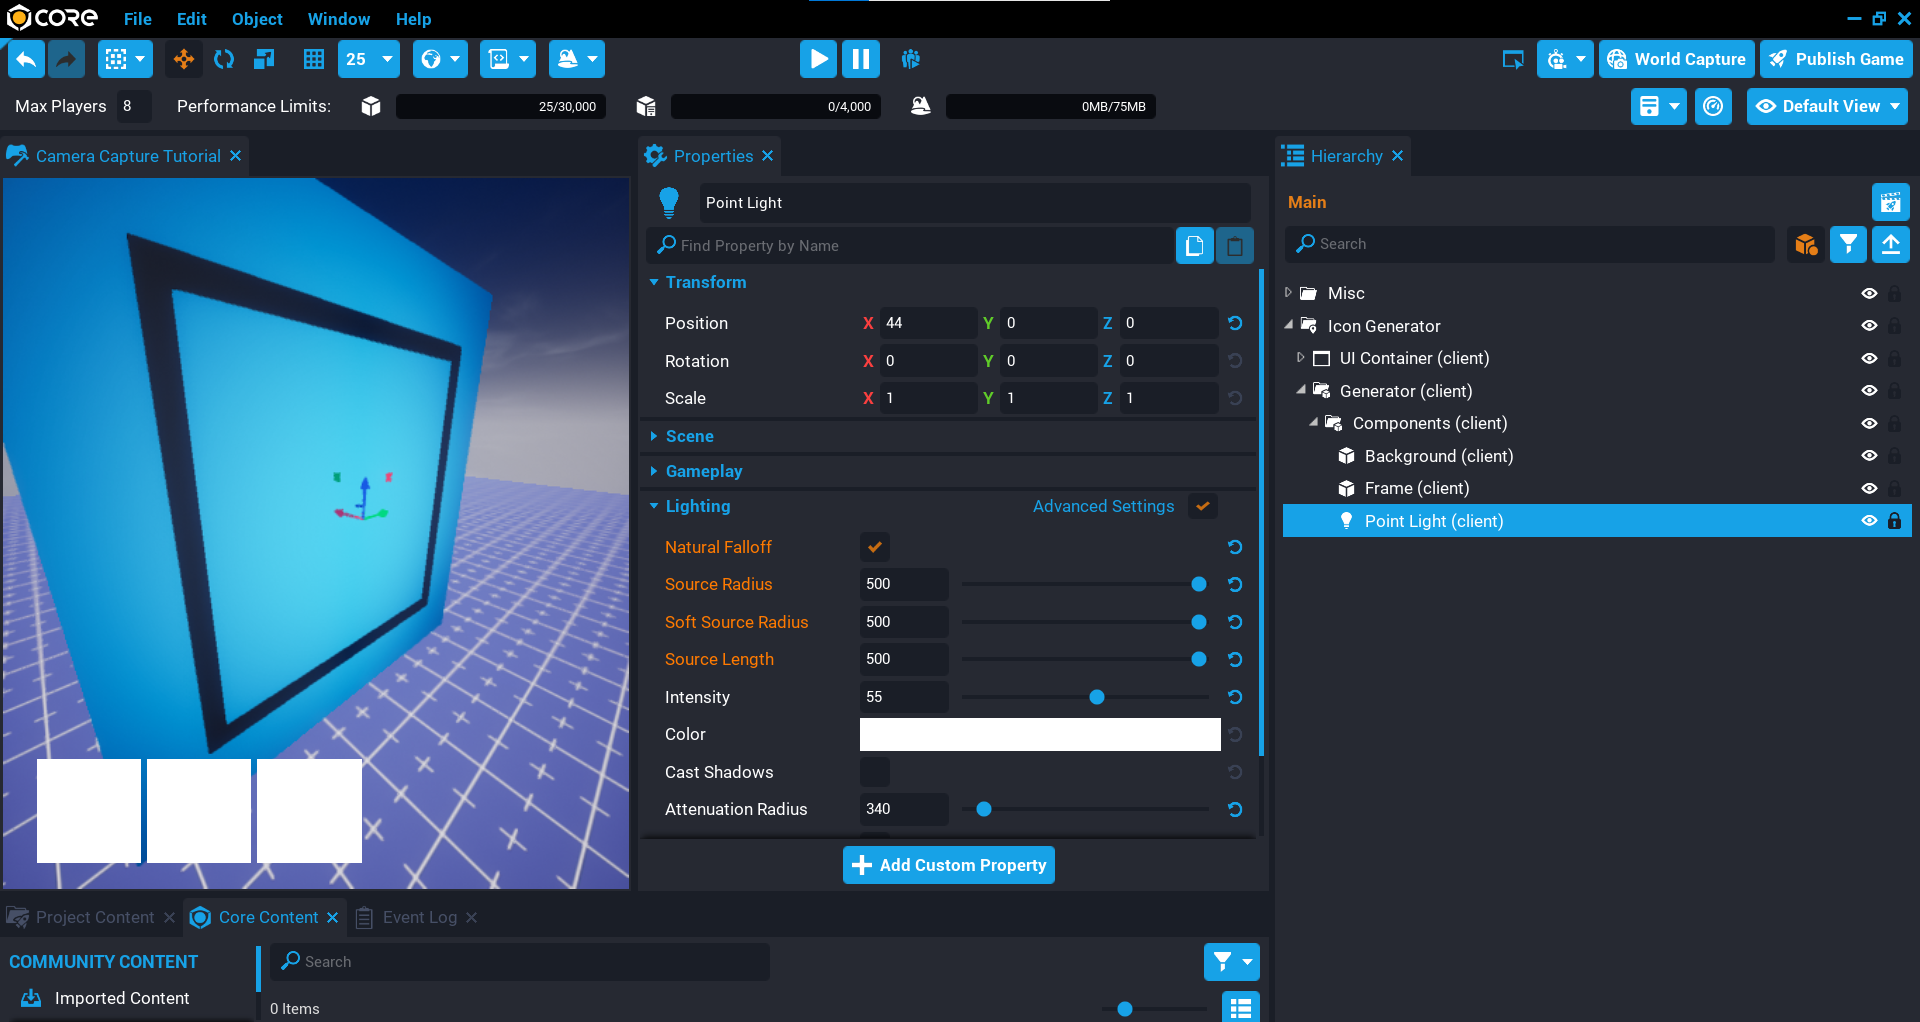Reset Intensity to default value
This screenshot has width=1920, height=1022.
point(1235,697)
